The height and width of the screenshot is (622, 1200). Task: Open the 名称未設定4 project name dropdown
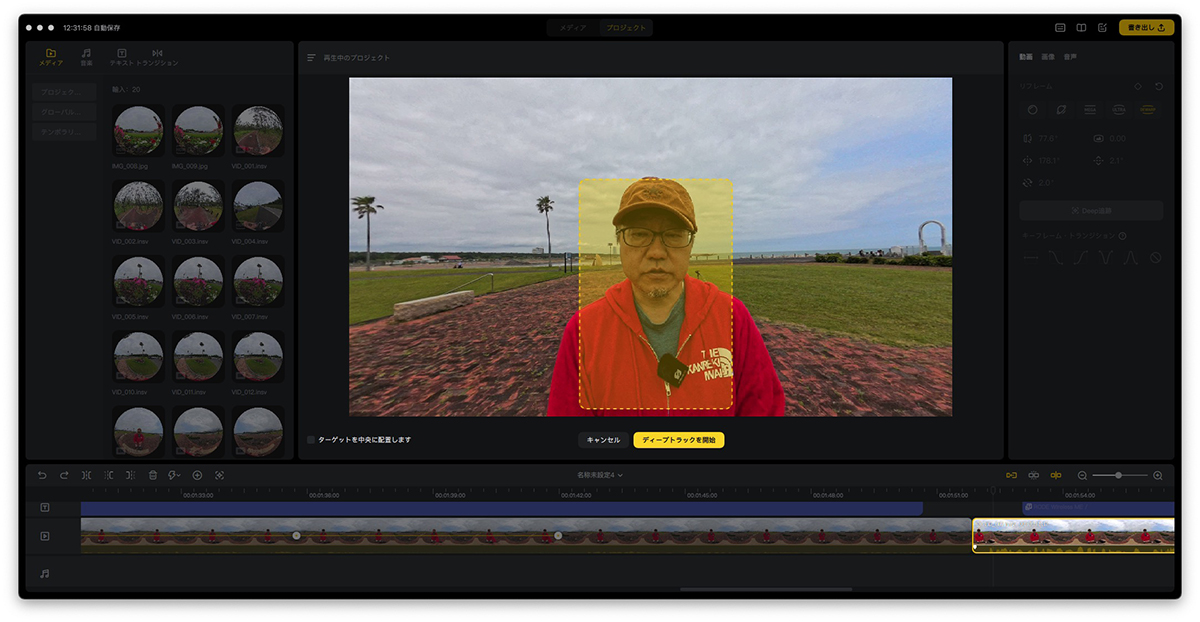point(600,475)
